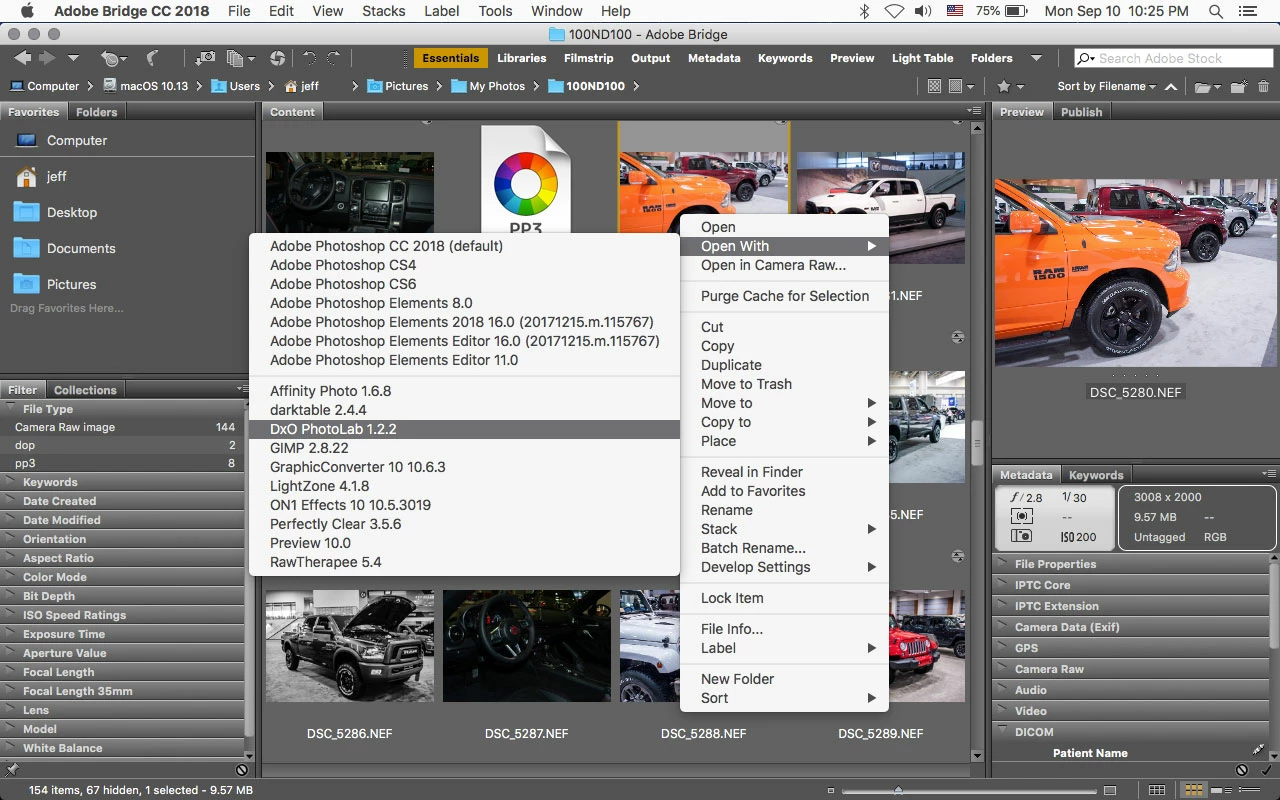Switch to the Filmstrip workspace

(x=588, y=58)
